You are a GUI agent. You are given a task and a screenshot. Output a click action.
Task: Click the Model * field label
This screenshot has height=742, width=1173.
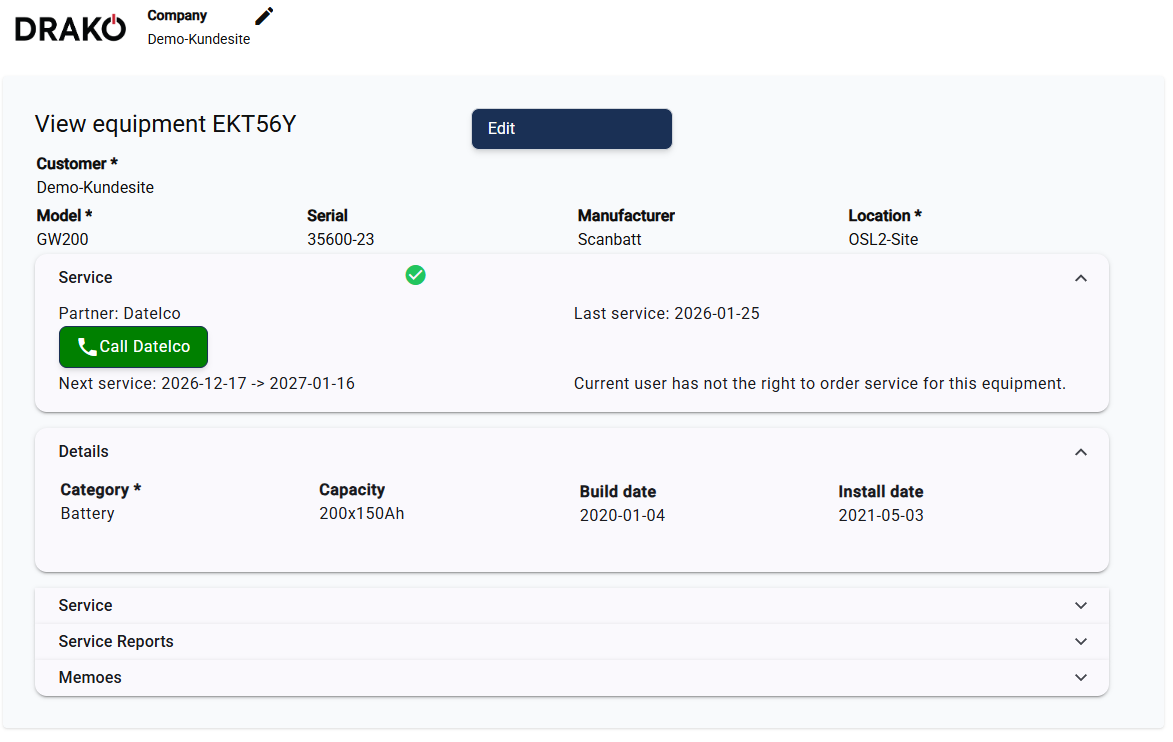coord(64,215)
